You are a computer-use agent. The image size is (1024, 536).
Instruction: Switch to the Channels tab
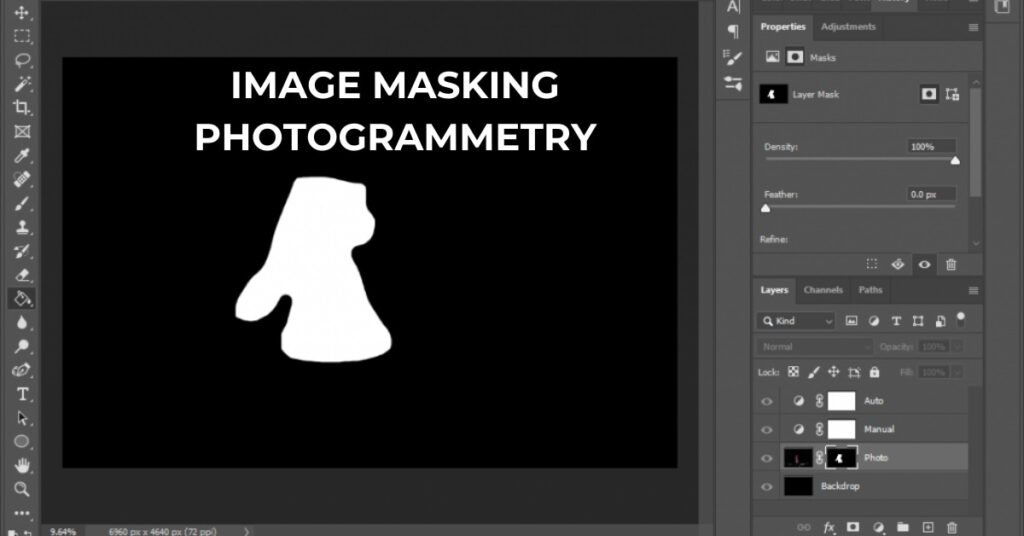tap(823, 290)
